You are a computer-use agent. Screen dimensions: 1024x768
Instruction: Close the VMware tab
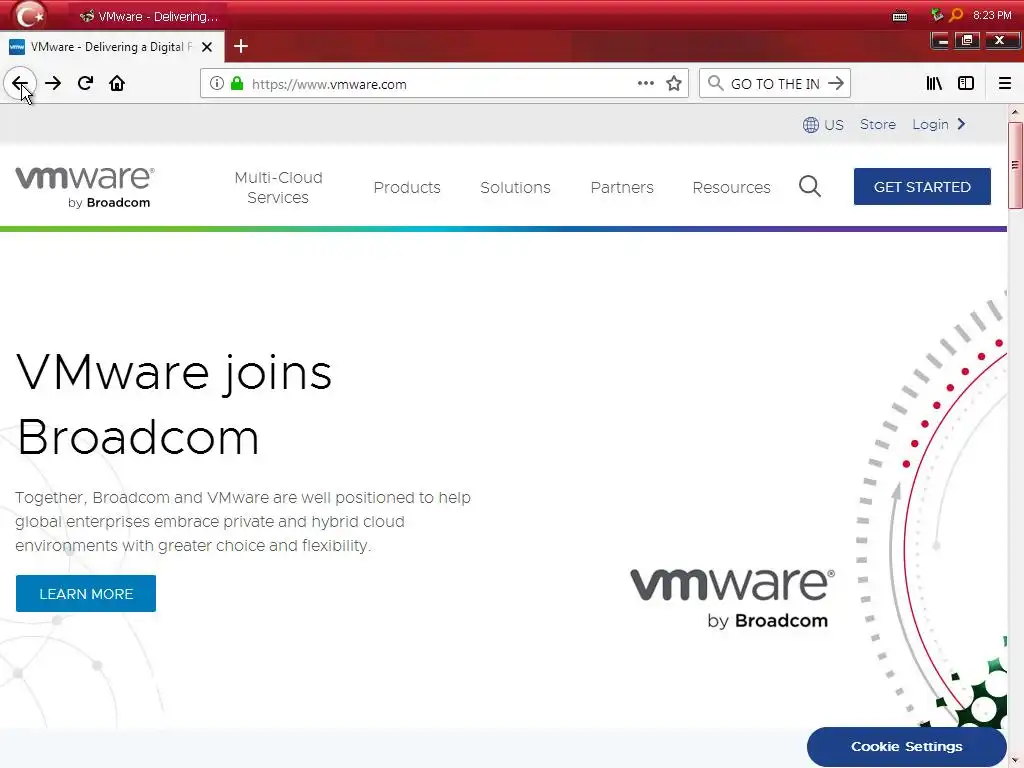tap(207, 47)
